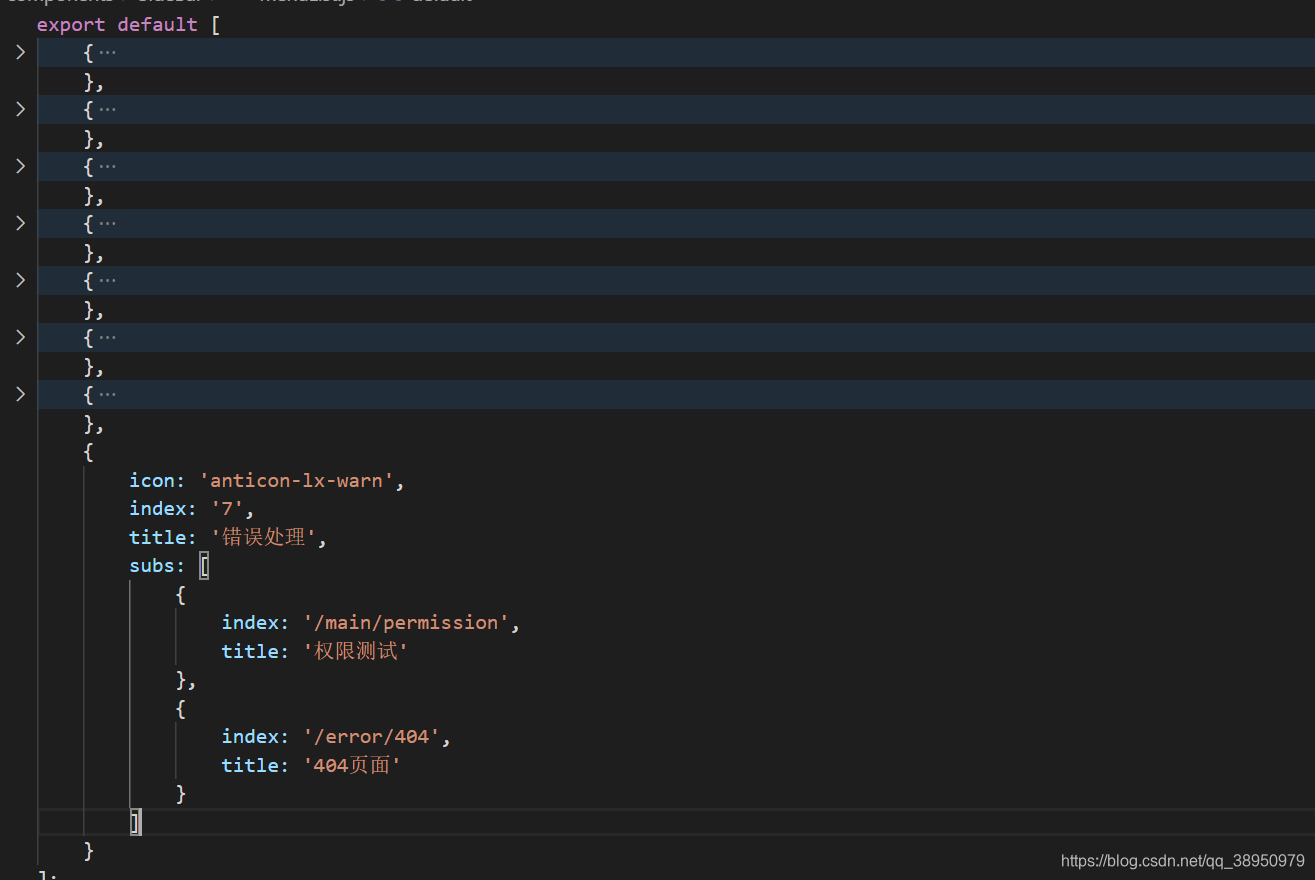Viewport: 1315px width, 880px height.
Task: Expand the third folded code block
Action: click(19, 166)
